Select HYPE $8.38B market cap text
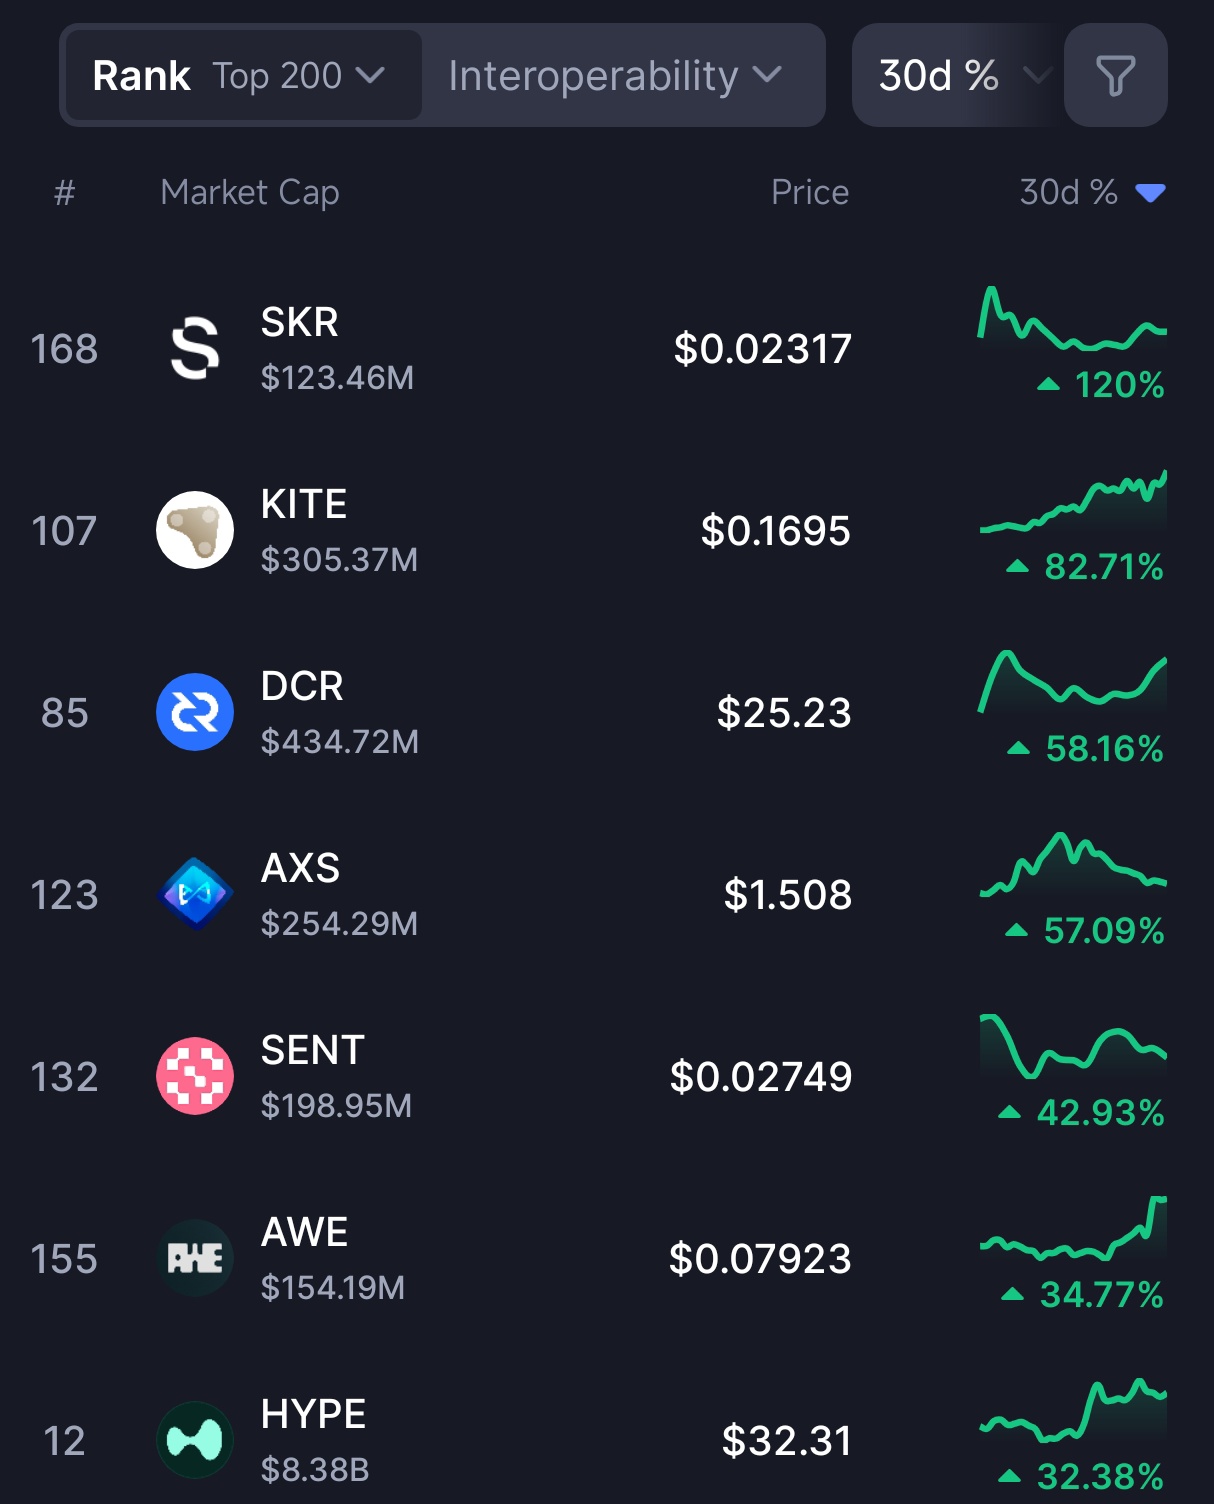This screenshot has height=1504, width=1214. click(x=315, y=1469)
